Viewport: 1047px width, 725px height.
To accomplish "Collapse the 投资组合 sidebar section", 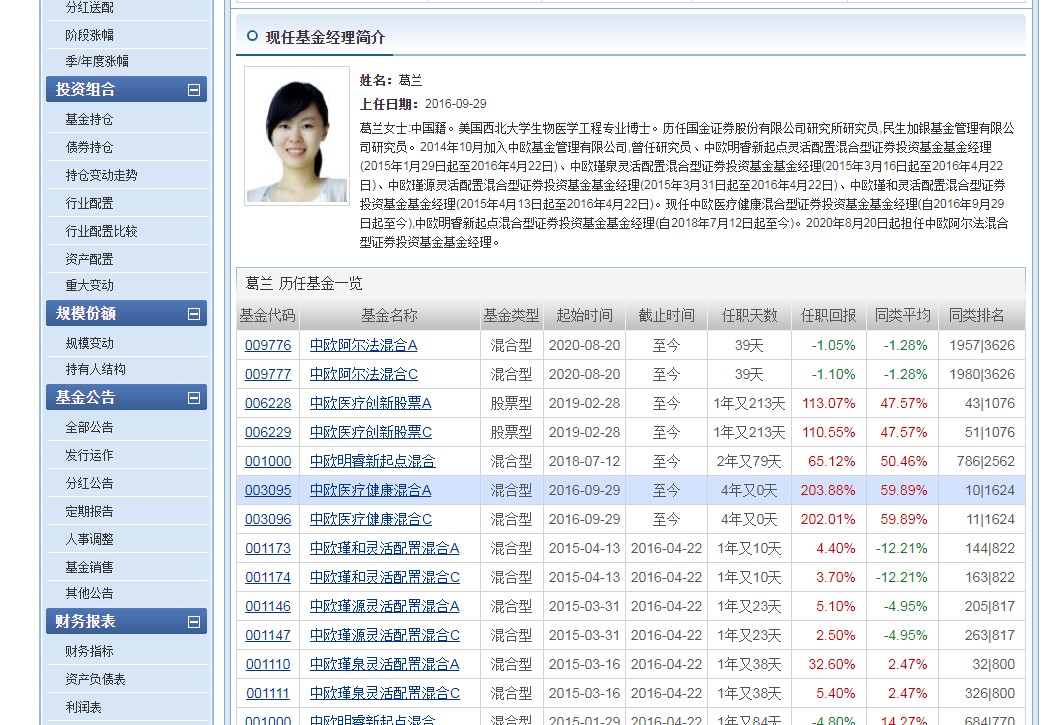I will [x=194, y=89].
